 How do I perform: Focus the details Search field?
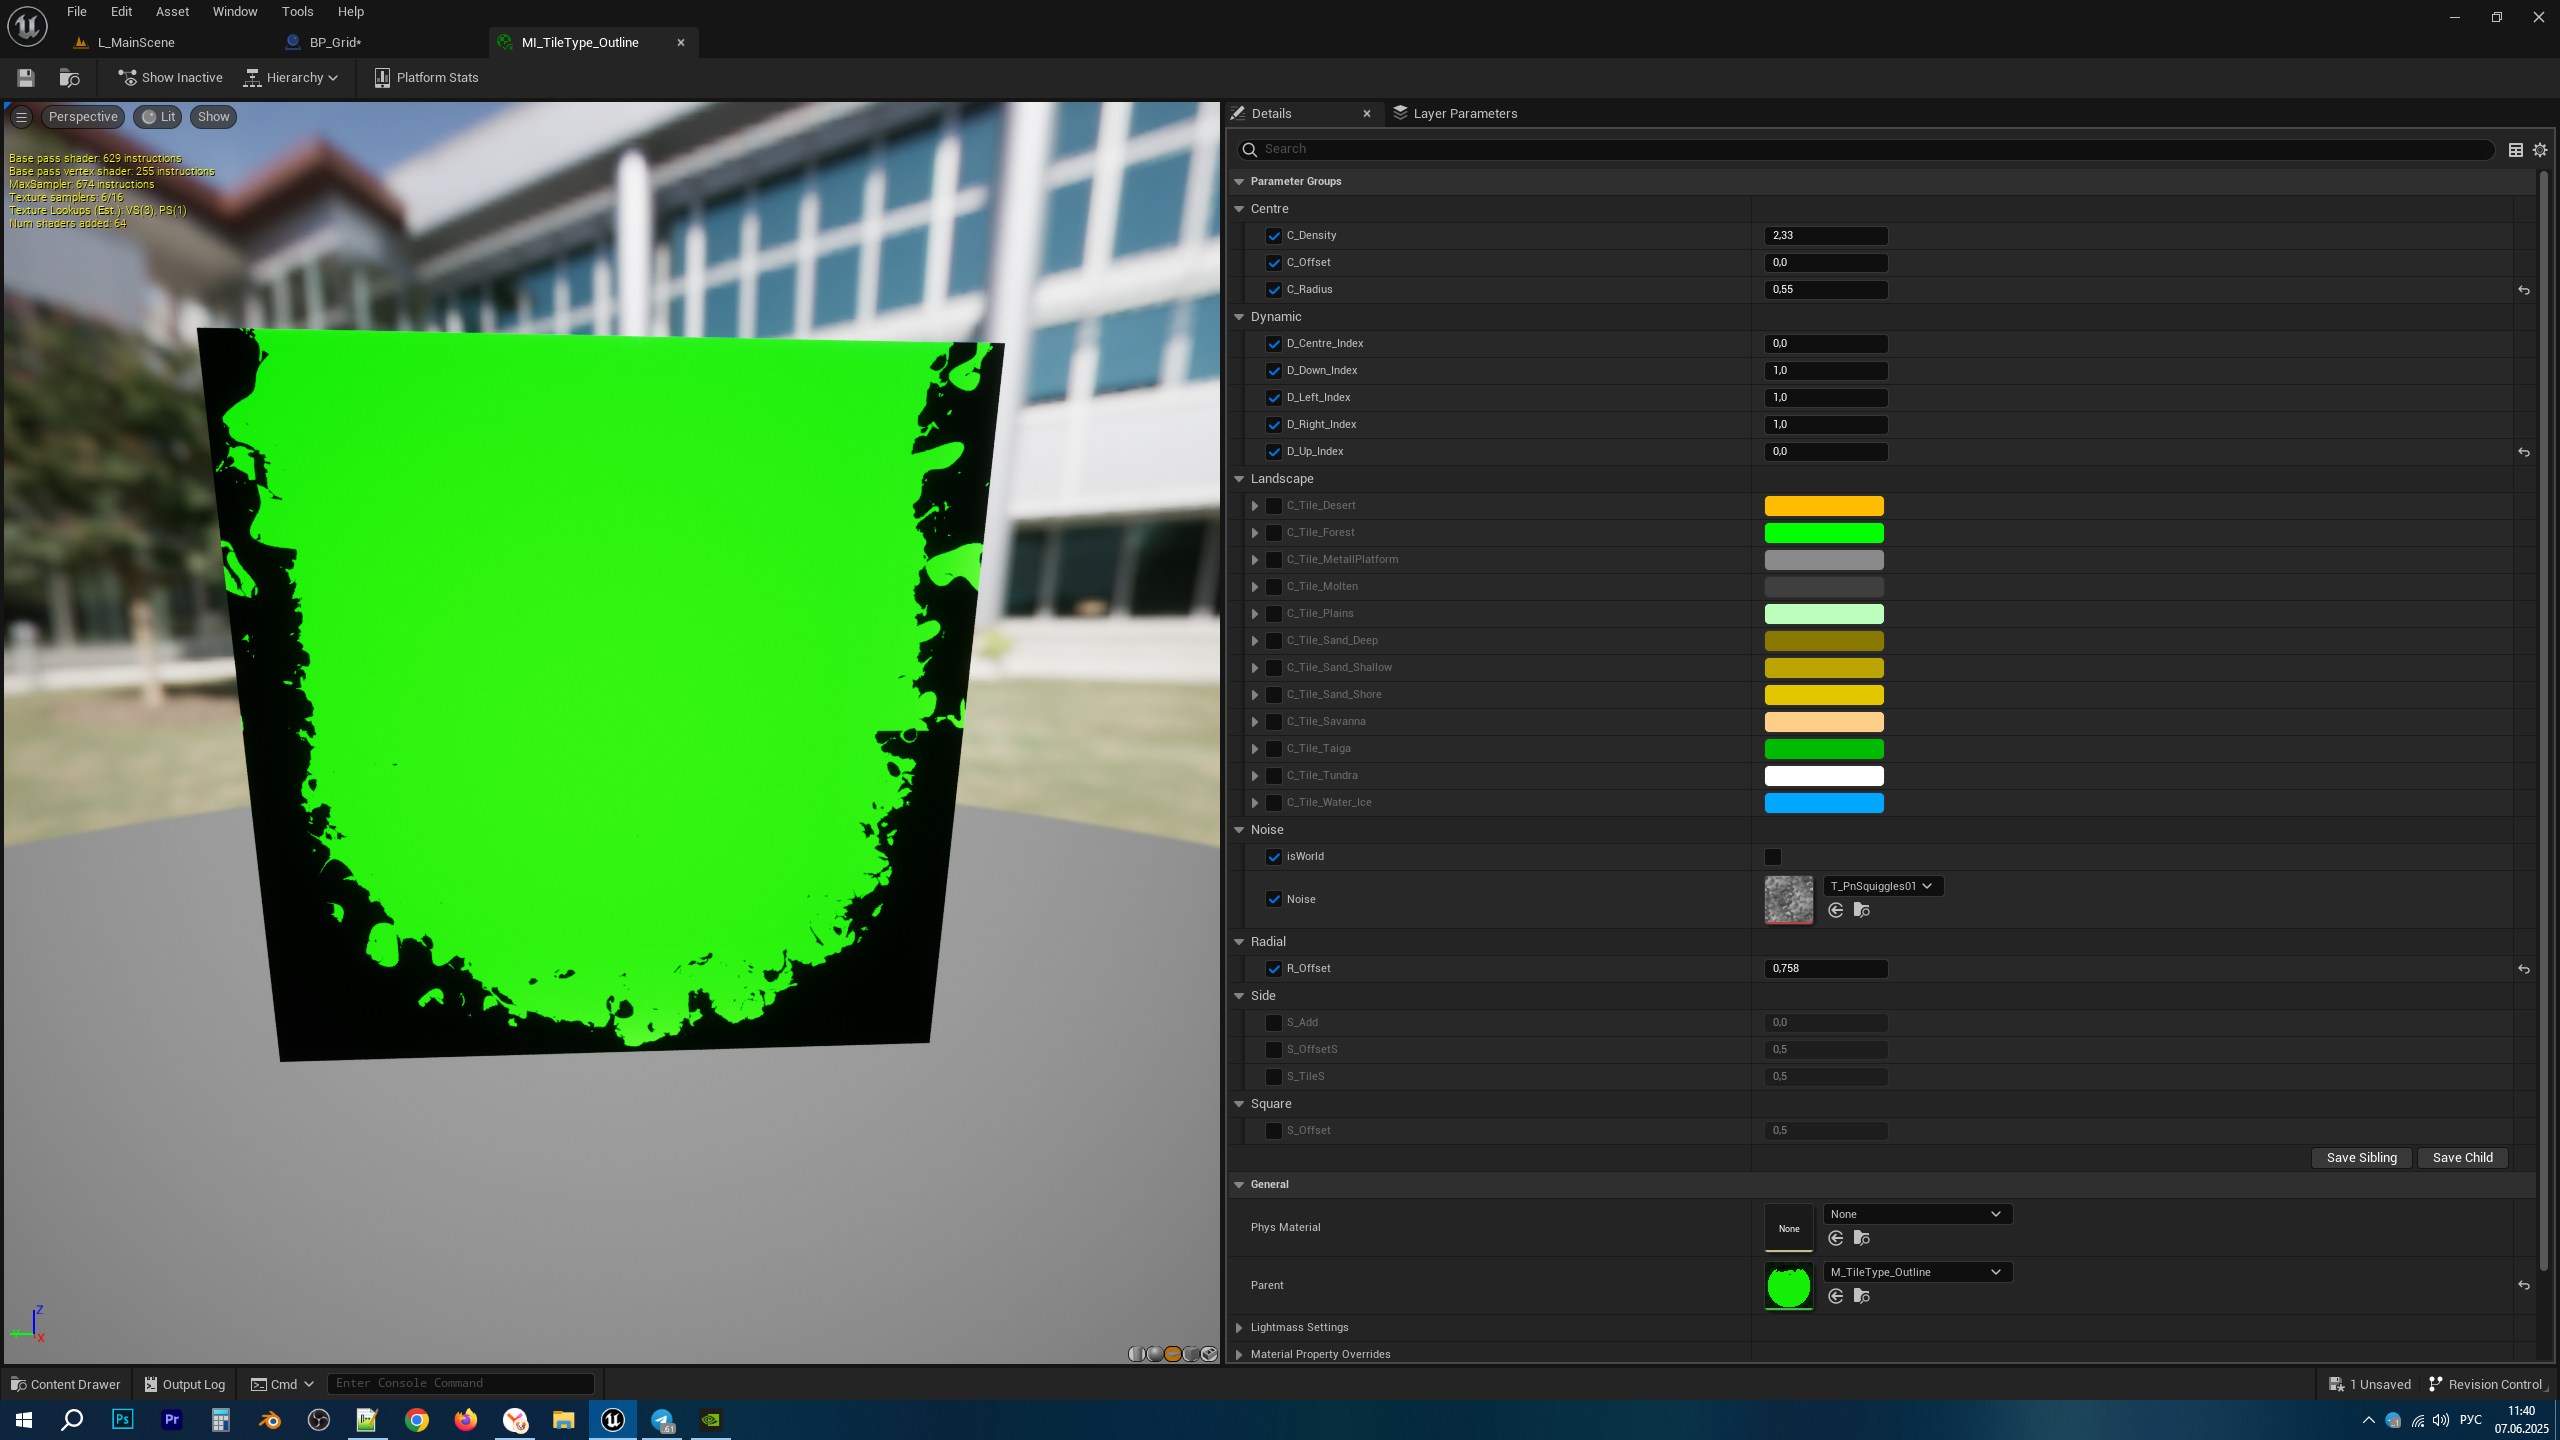point(1866,150)
